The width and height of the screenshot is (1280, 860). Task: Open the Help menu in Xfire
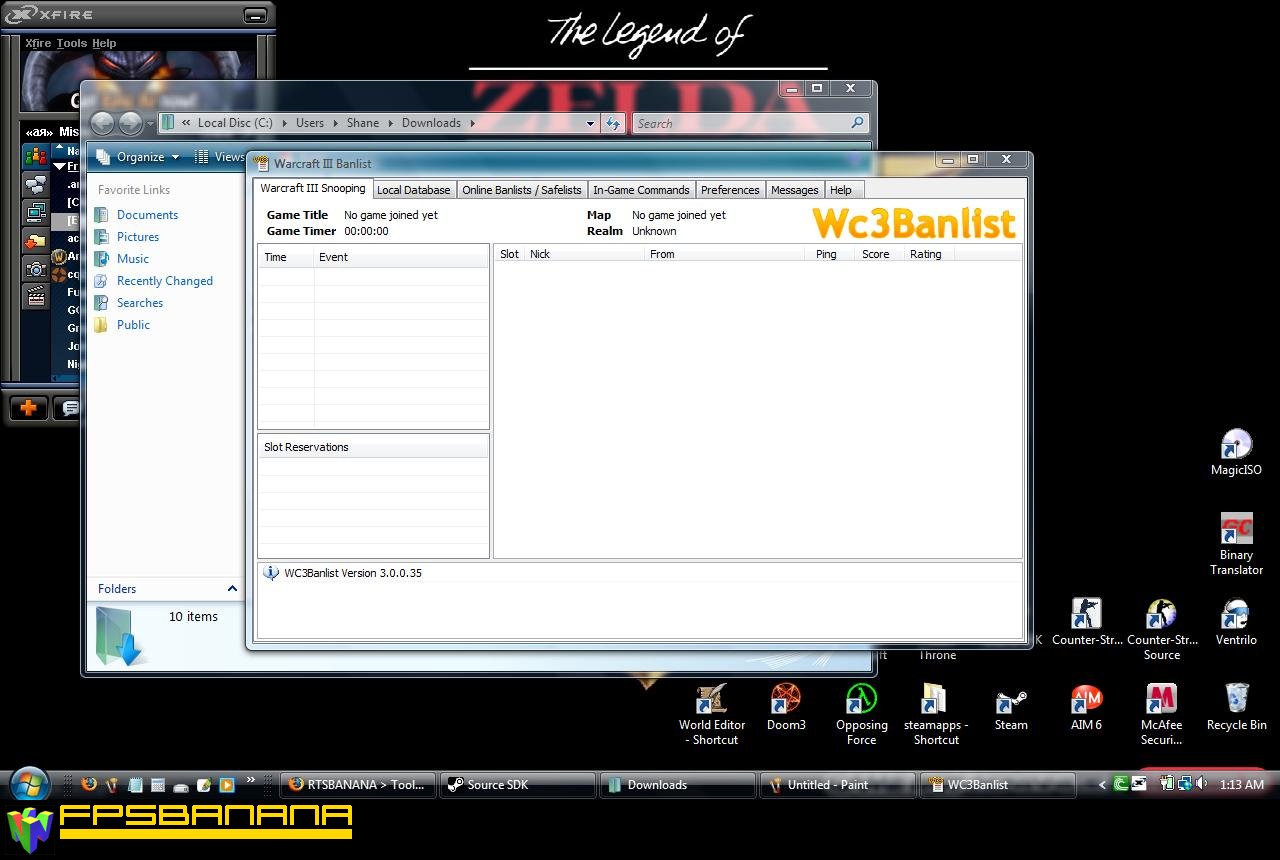tap(104, 43)
